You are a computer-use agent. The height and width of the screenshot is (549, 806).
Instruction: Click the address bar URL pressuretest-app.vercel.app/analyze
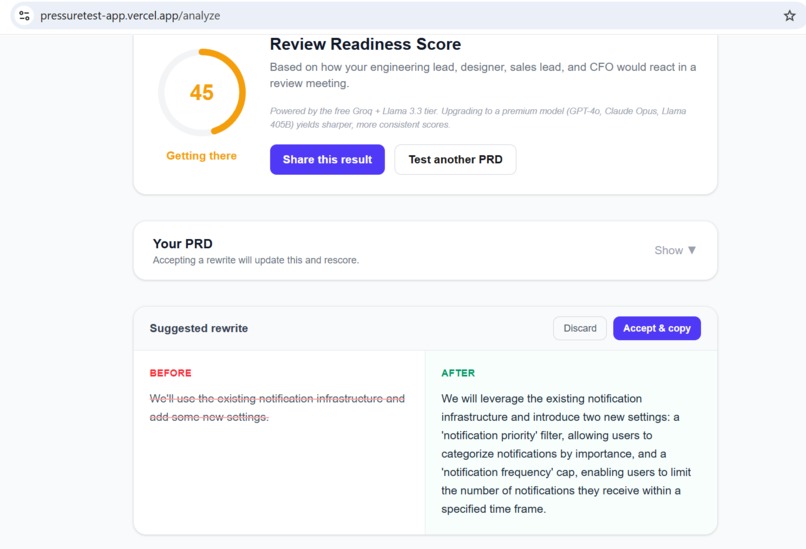click(x=130, y=16)
